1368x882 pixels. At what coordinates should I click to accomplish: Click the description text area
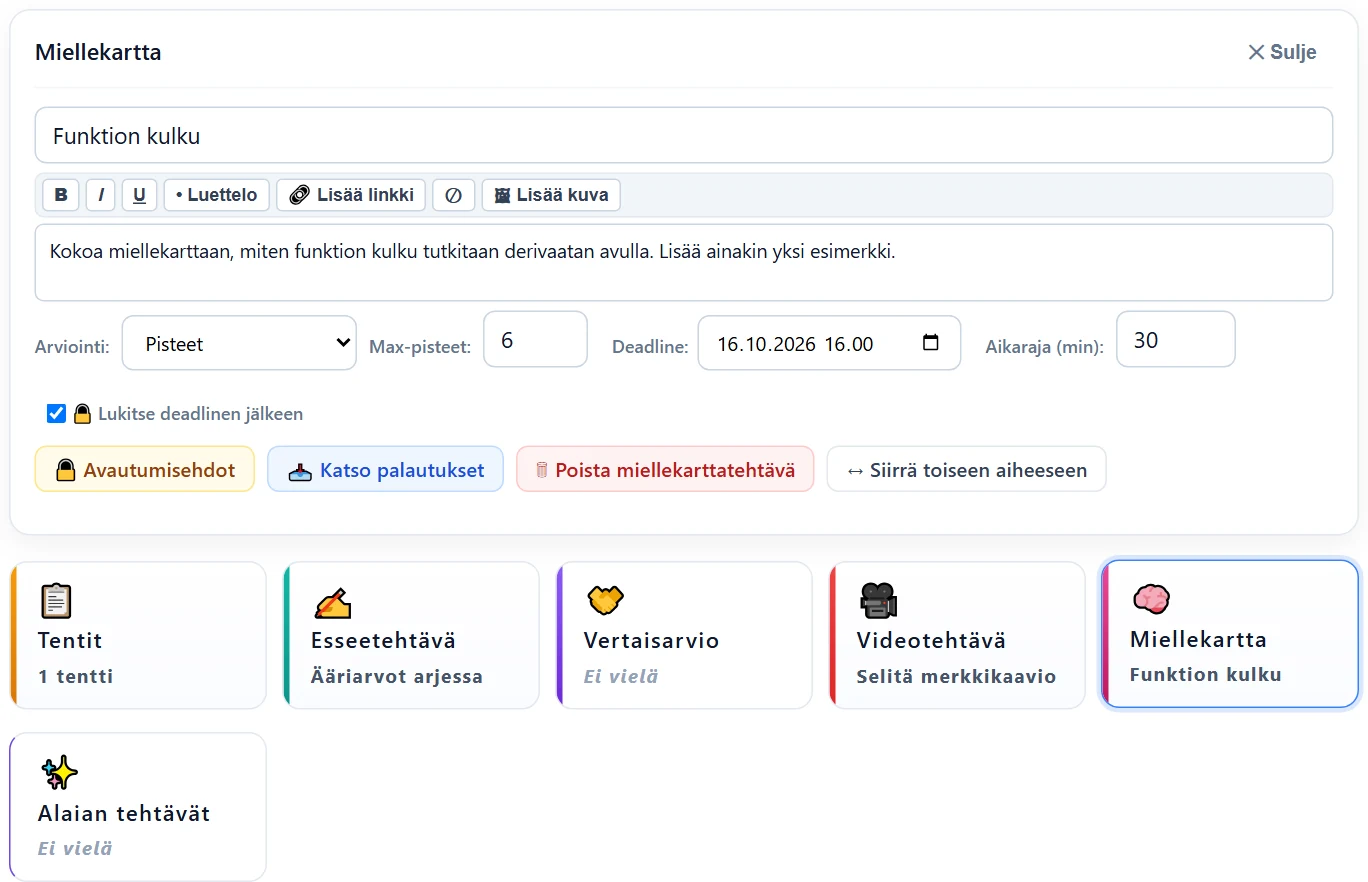click(x=684, y=262)
